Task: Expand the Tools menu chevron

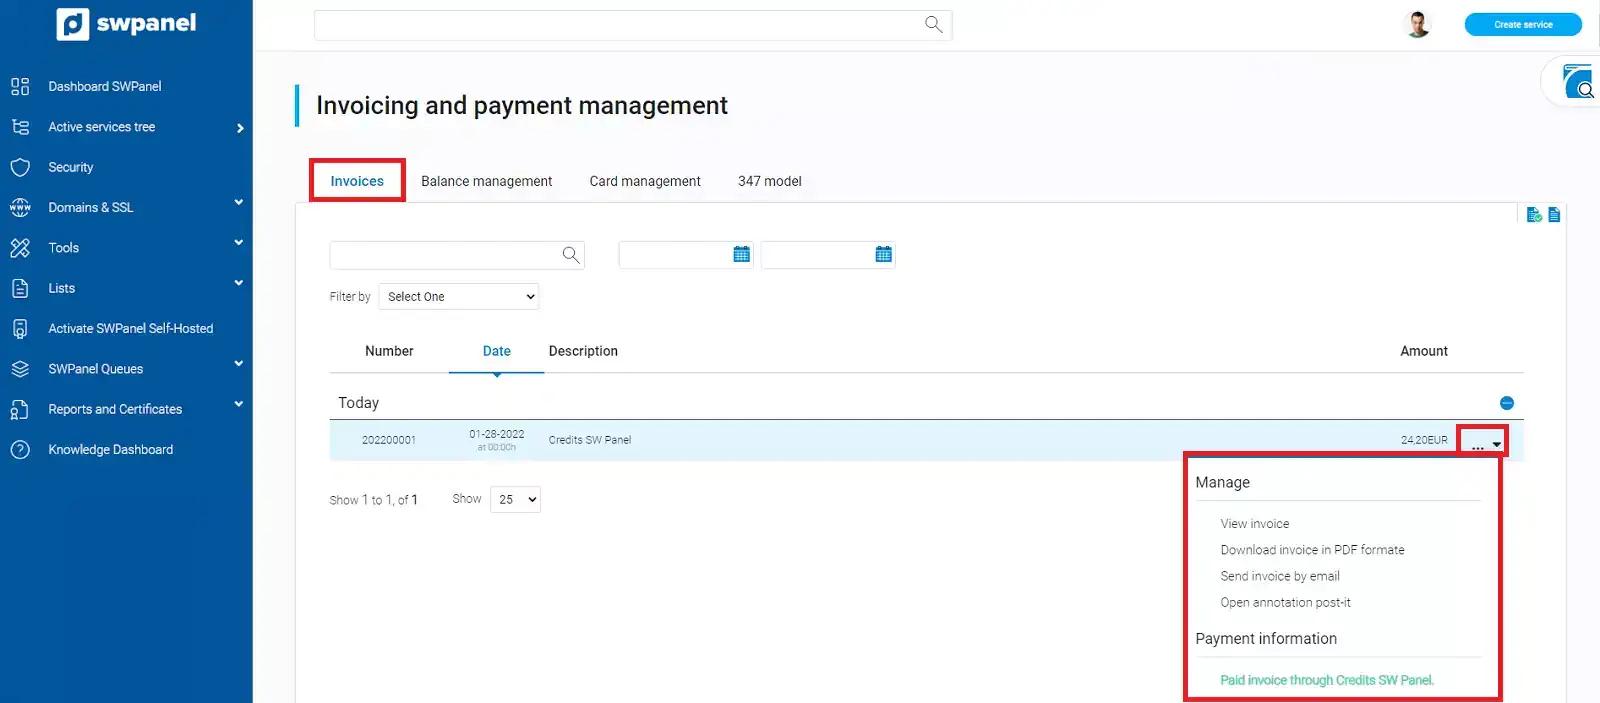Action: pyautogui.click(x=239, y=242)
